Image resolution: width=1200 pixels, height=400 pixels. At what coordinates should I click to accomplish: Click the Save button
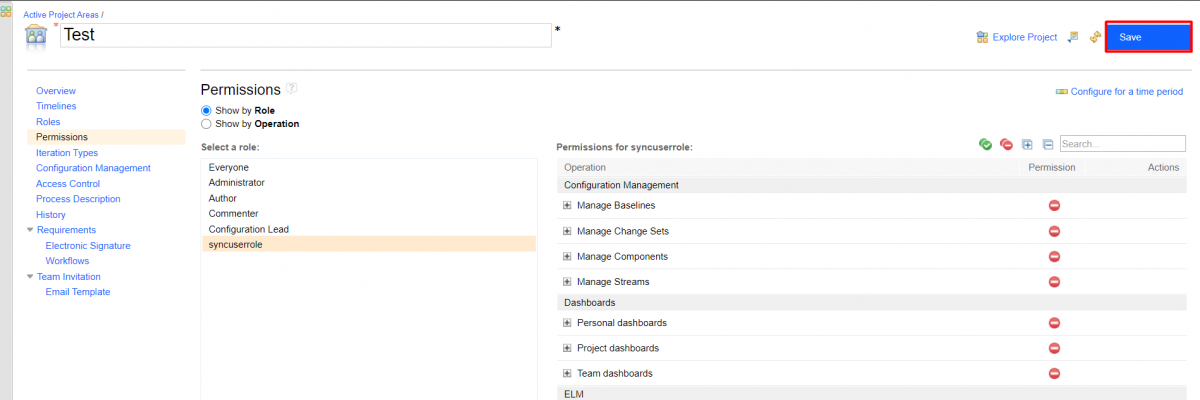(1147, 37)
